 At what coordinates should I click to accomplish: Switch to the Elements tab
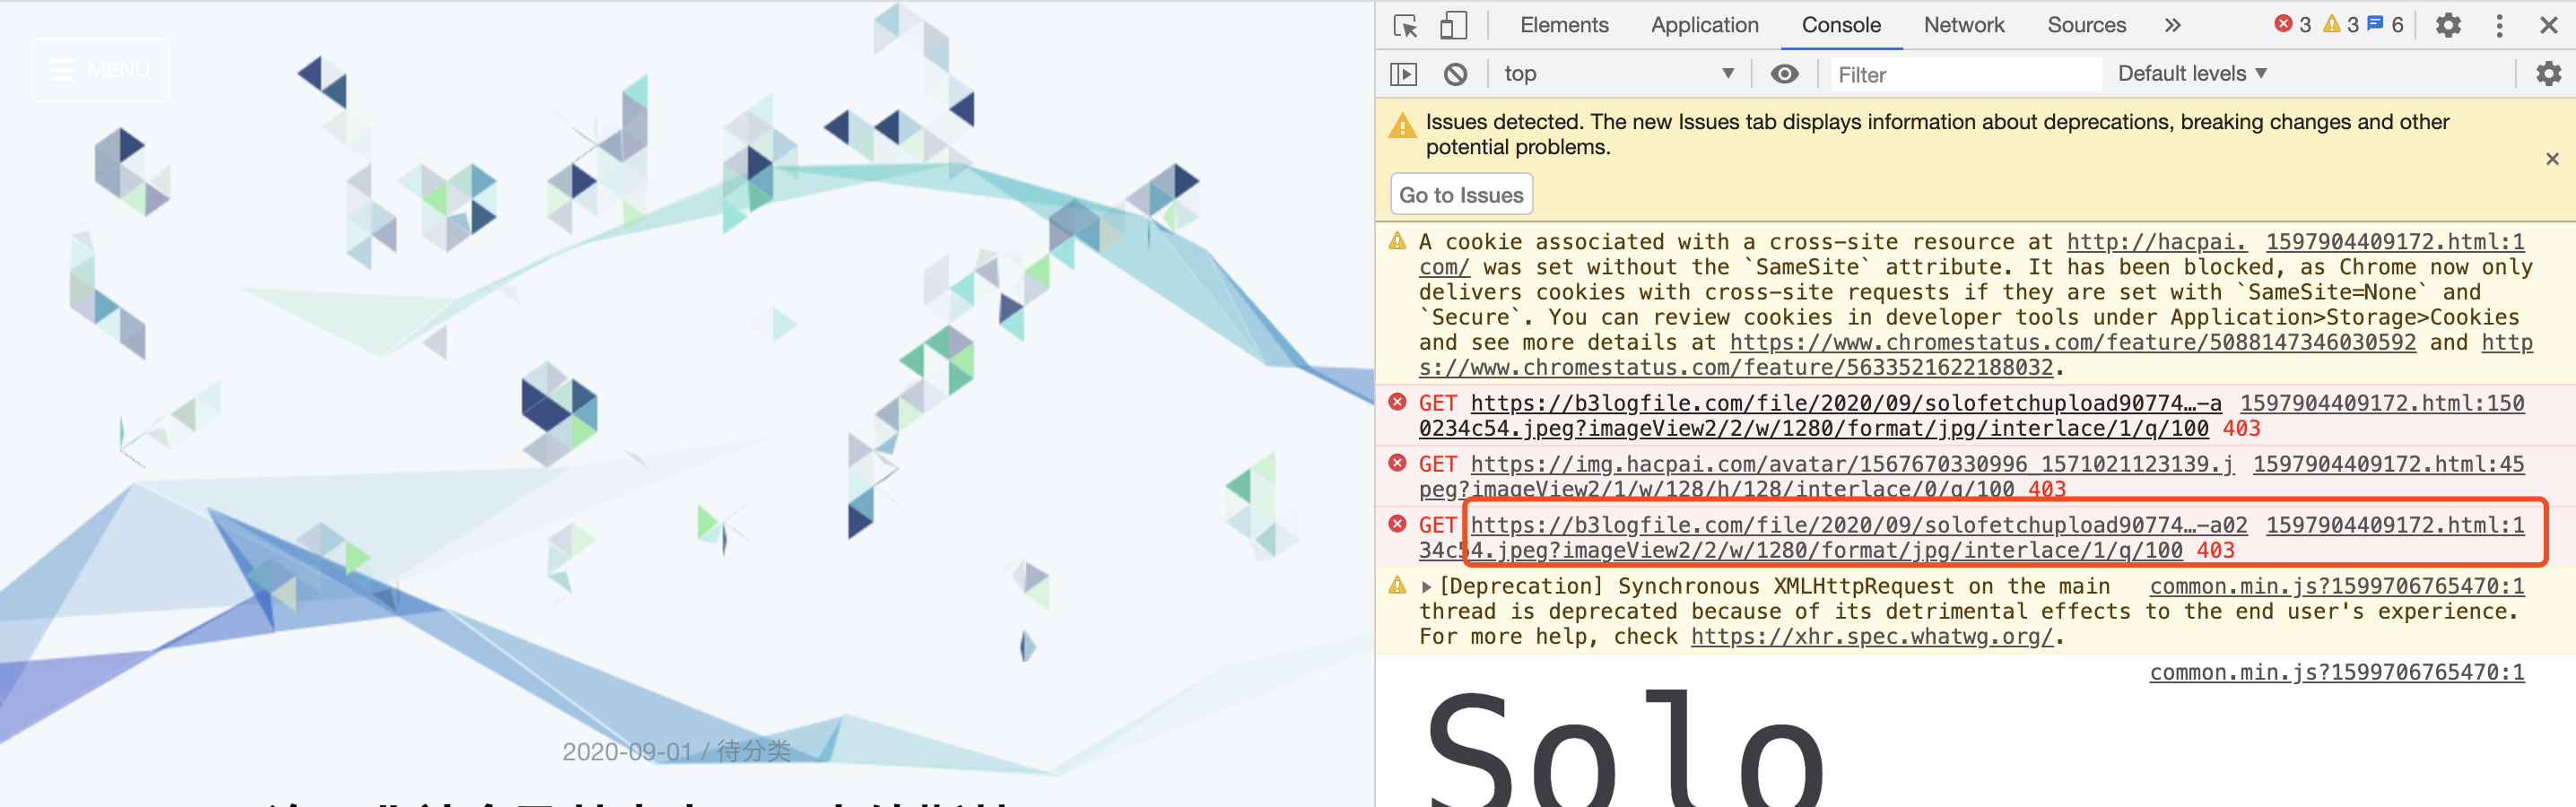click(1564, 25)
